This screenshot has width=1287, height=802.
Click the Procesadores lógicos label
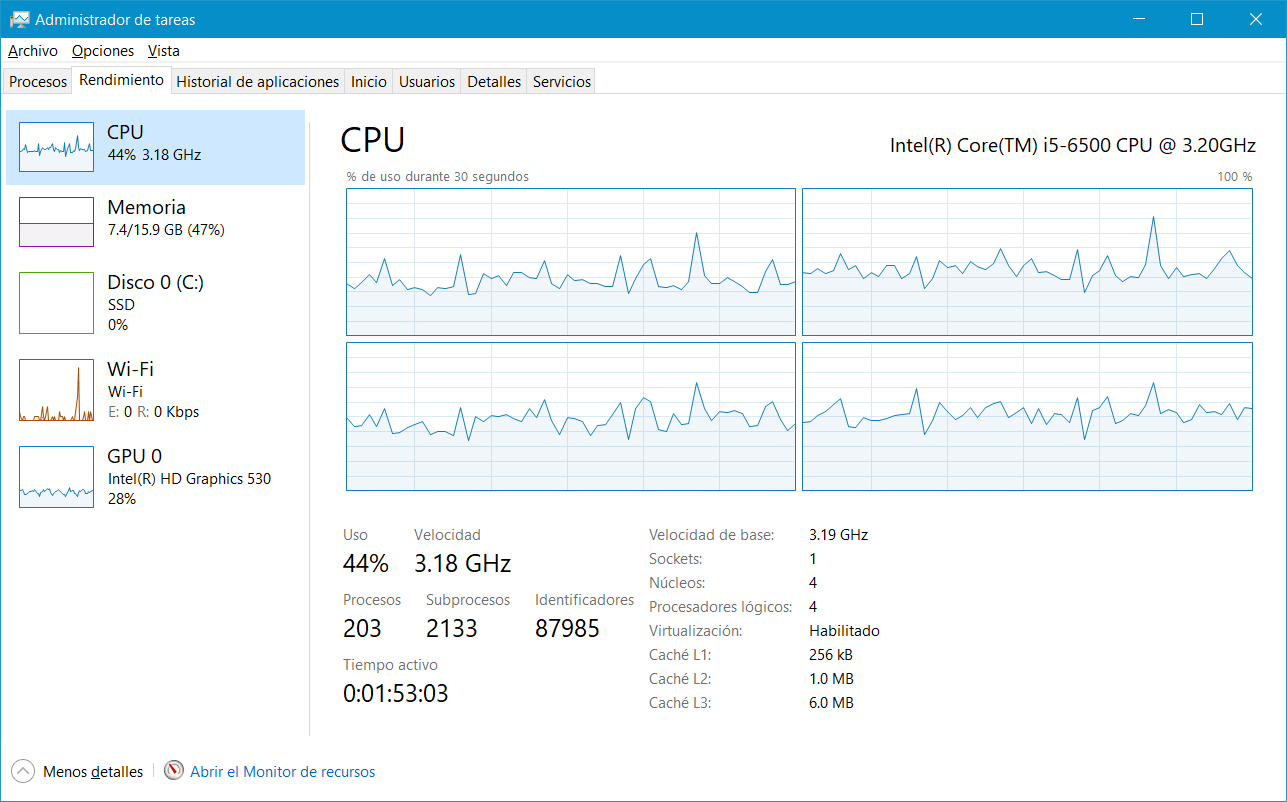(x=721, y=607)
